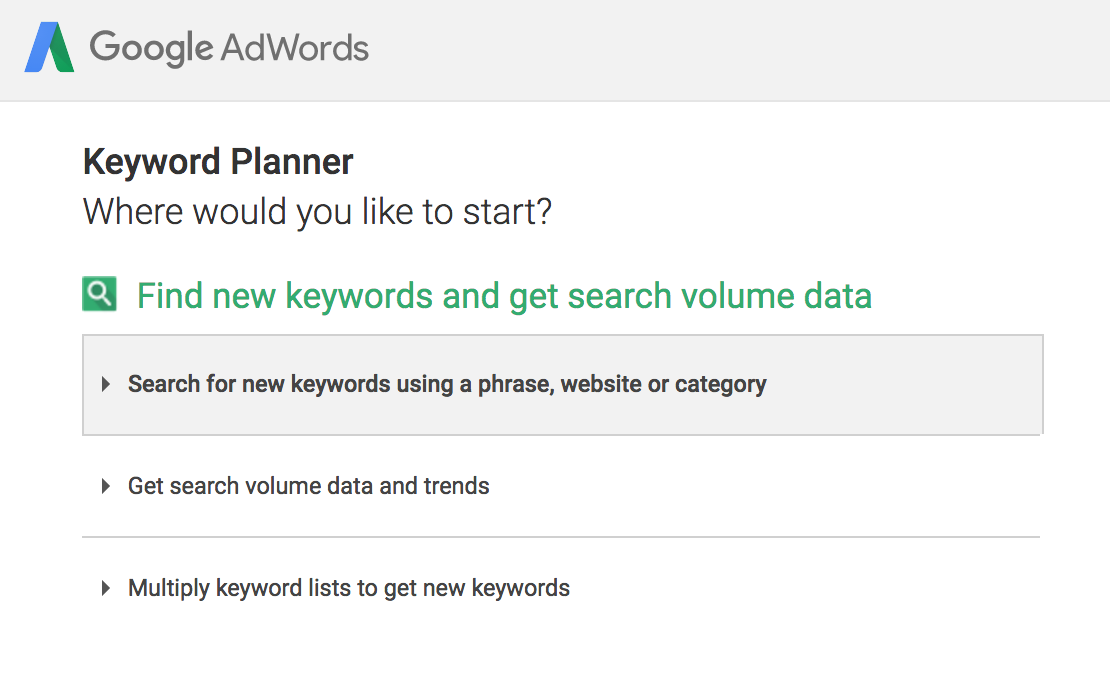Click the word "category" in the first option
The width and height of the screenshot is (1110, 674).
click(x=720, y=385)
